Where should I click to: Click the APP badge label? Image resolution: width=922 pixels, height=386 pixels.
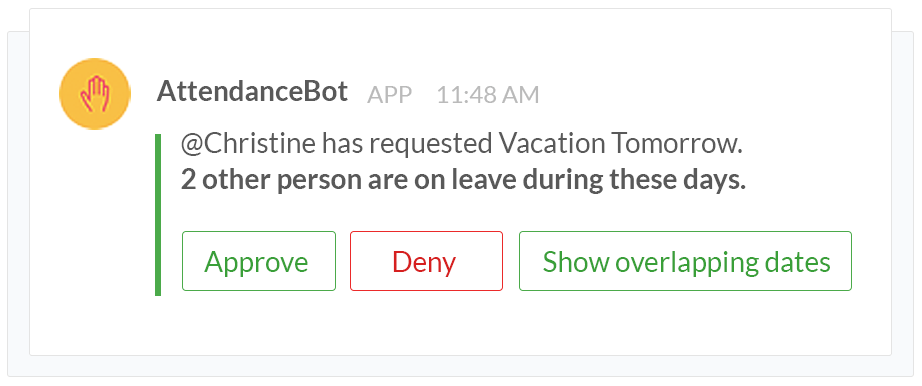pos(389,95)
